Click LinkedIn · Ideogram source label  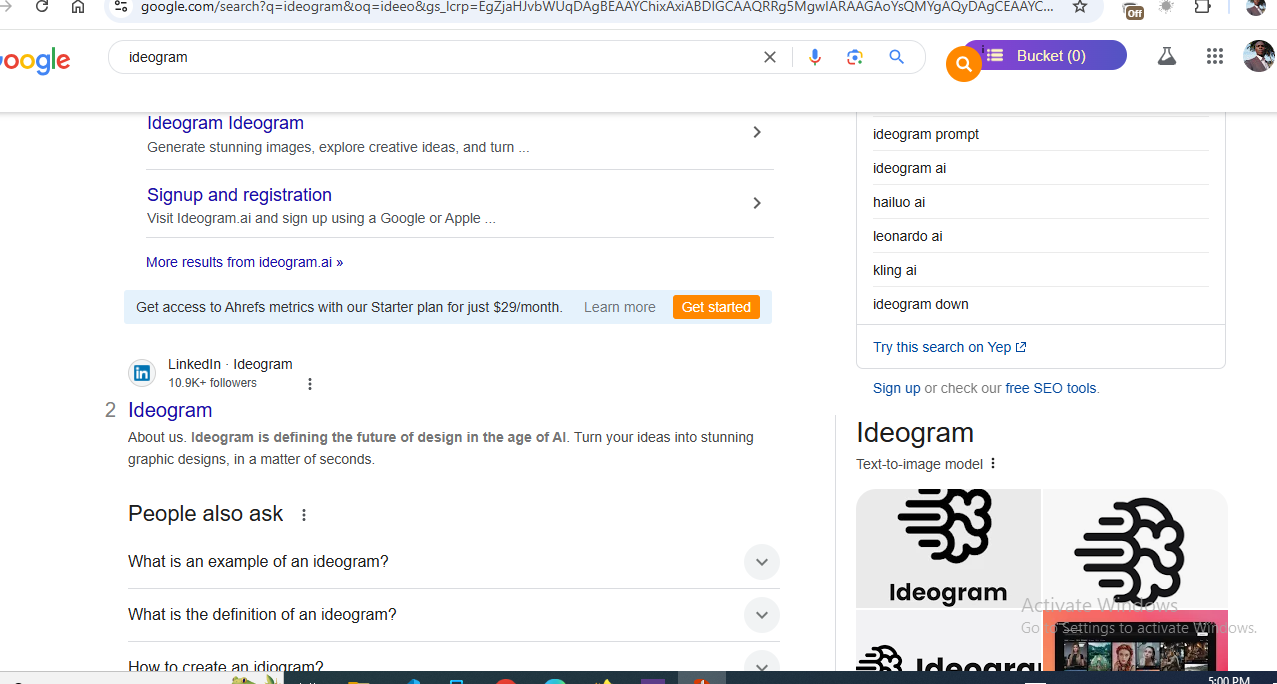coord(230,364)
